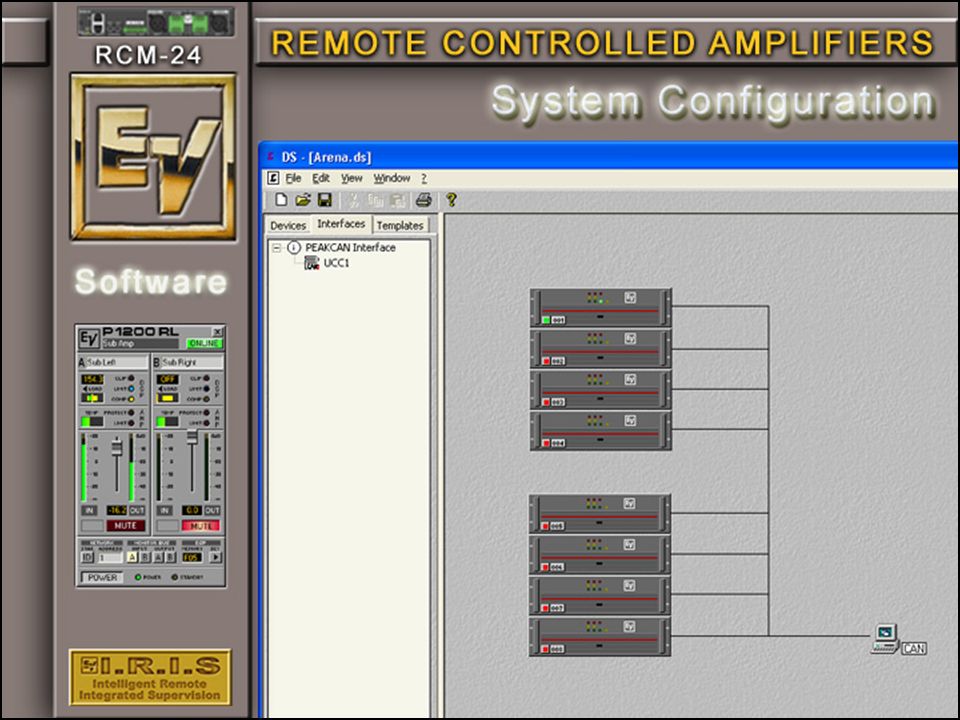Select the PEAKCAN Interface tree label
The image size is (960, 720).
pyautogui.click(x=350, y=247)
